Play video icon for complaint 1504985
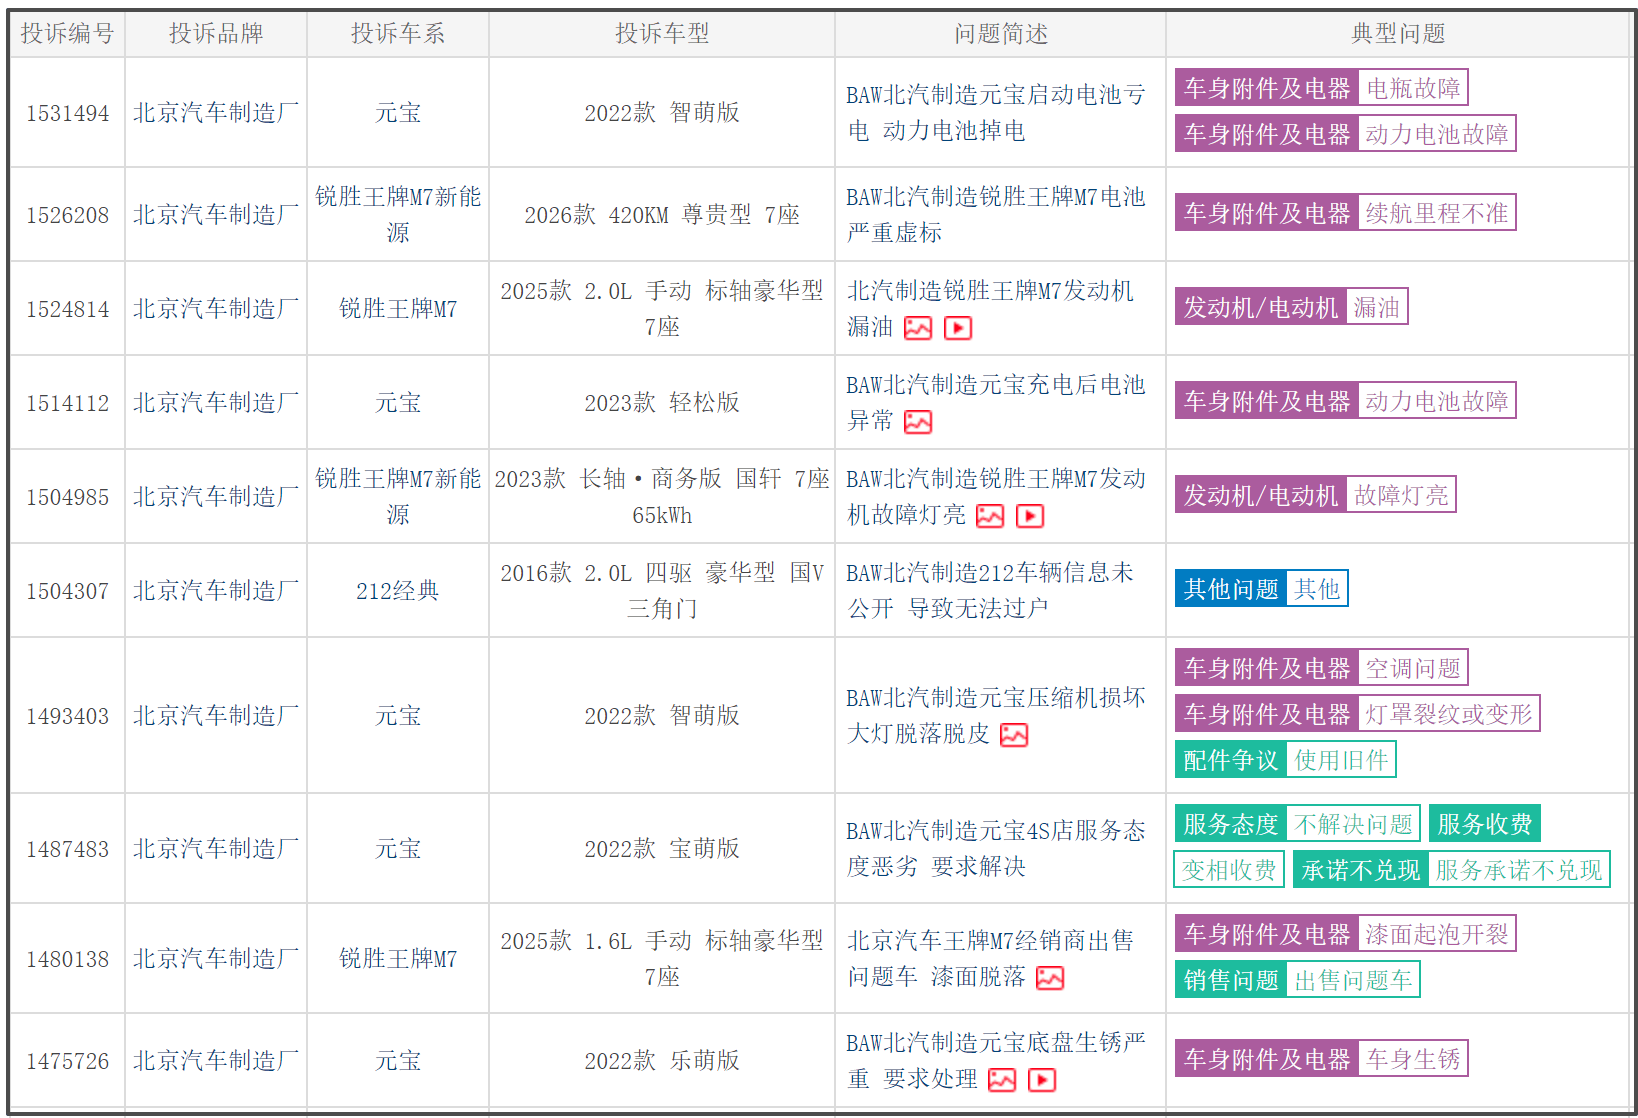Screen dimensions: 1638x1118 [x=1029, y=516]
